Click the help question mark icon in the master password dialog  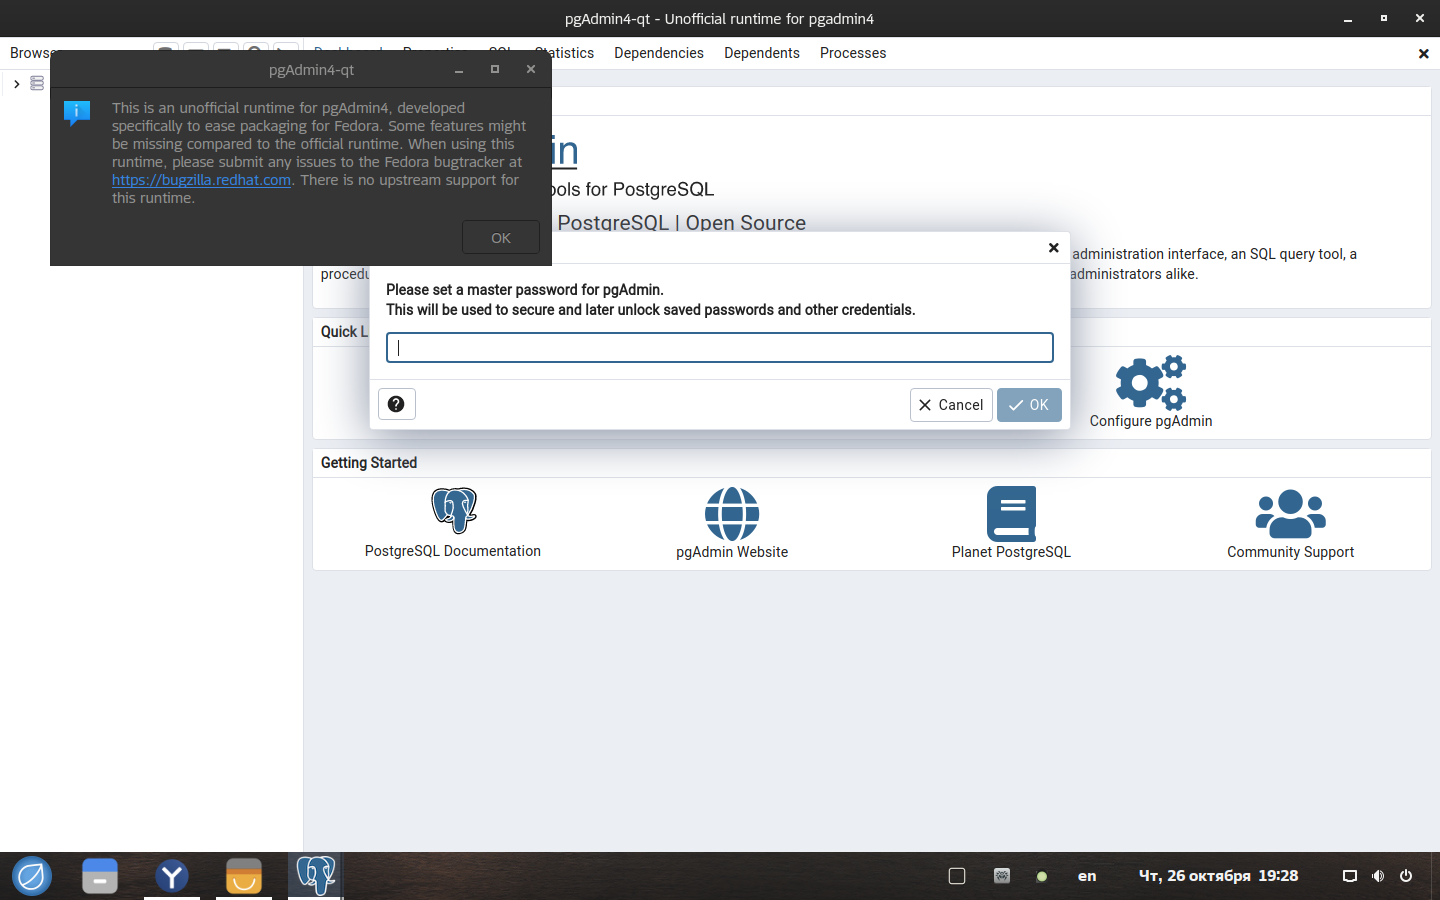(396, 404)
